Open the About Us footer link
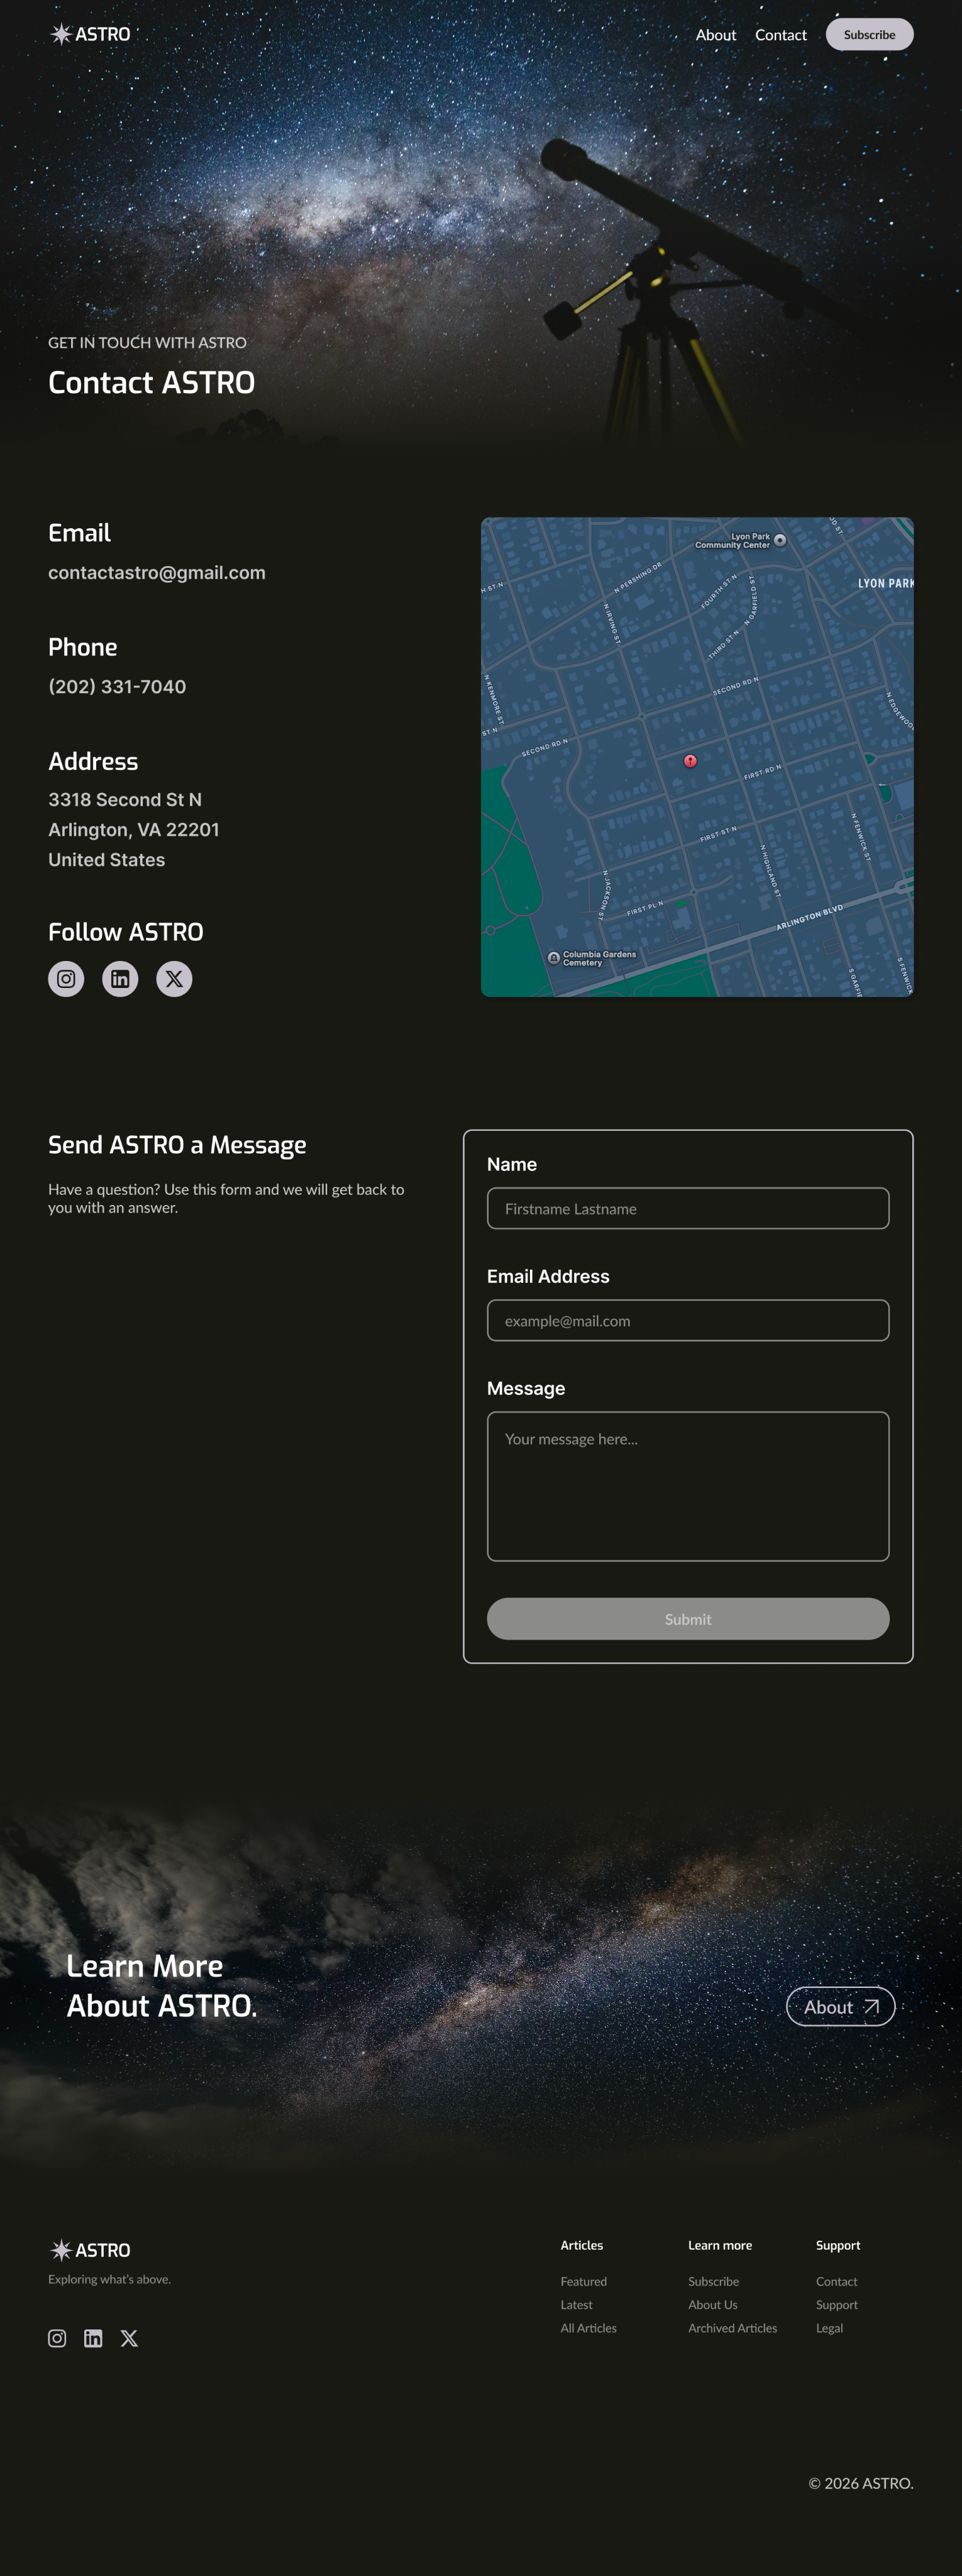Viewport: 962px width, 2576px height. (x=713, y=2305)
